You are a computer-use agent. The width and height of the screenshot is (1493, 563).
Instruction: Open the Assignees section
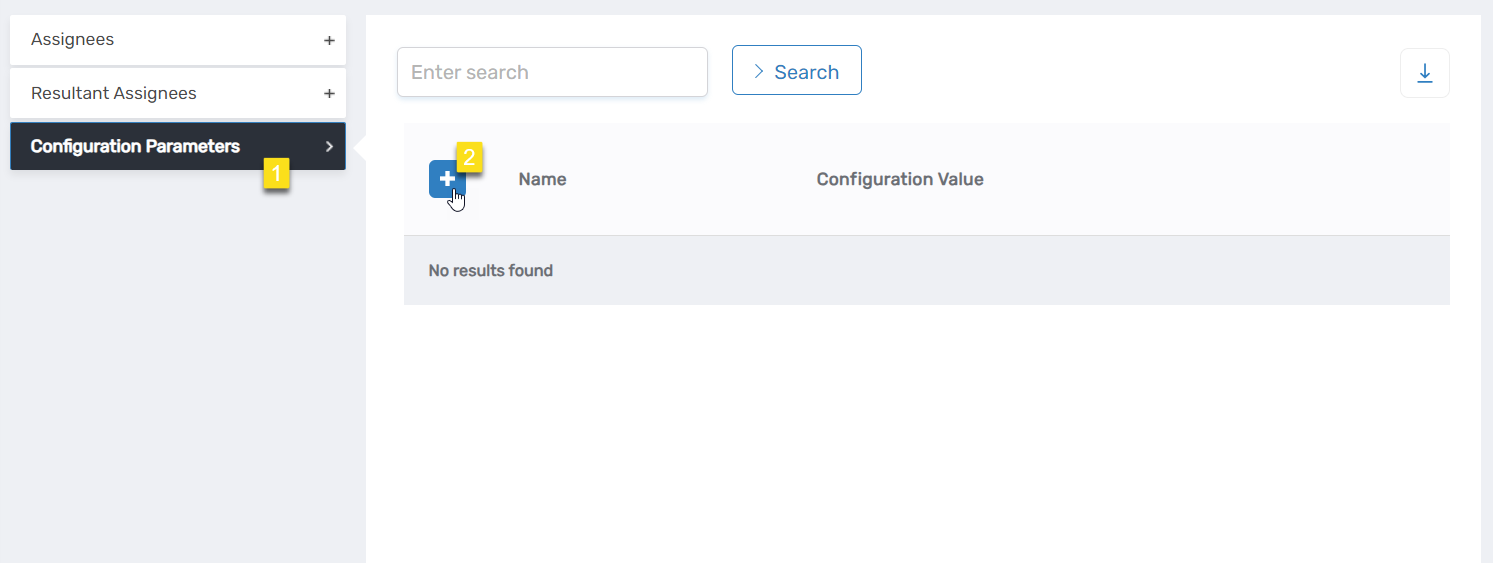click(73, 40)
